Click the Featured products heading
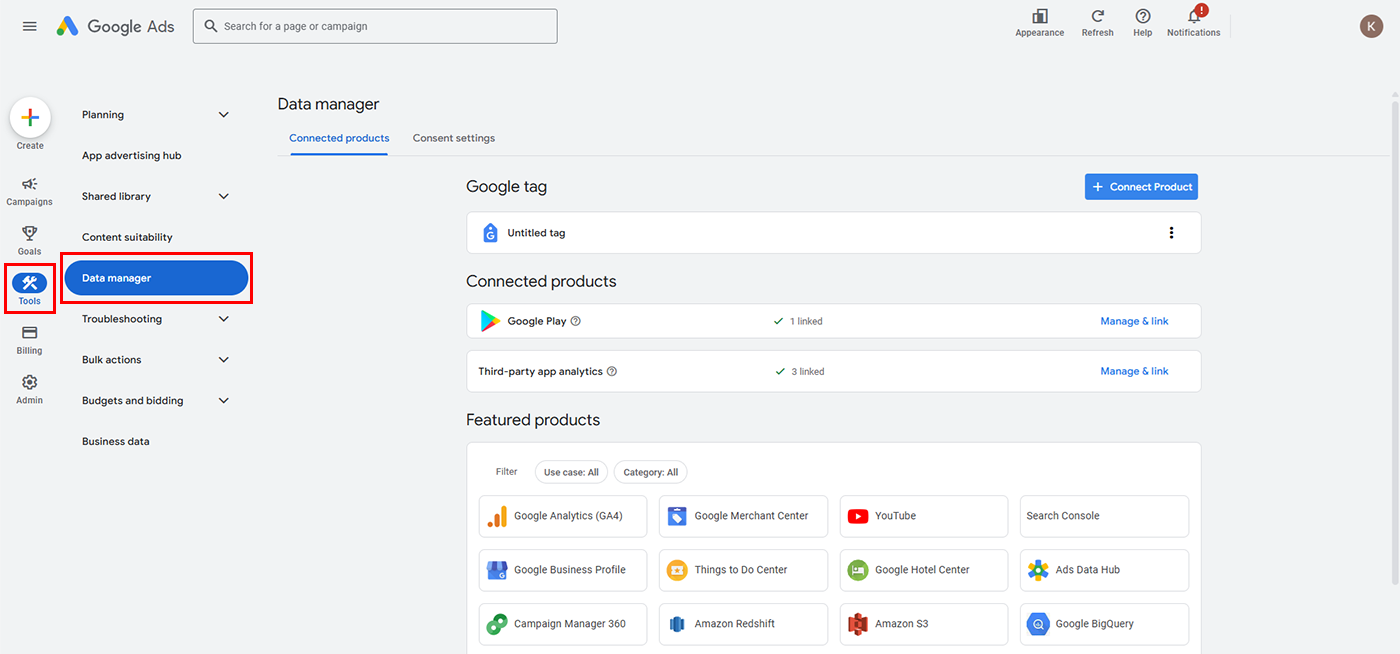 [533, 420]
